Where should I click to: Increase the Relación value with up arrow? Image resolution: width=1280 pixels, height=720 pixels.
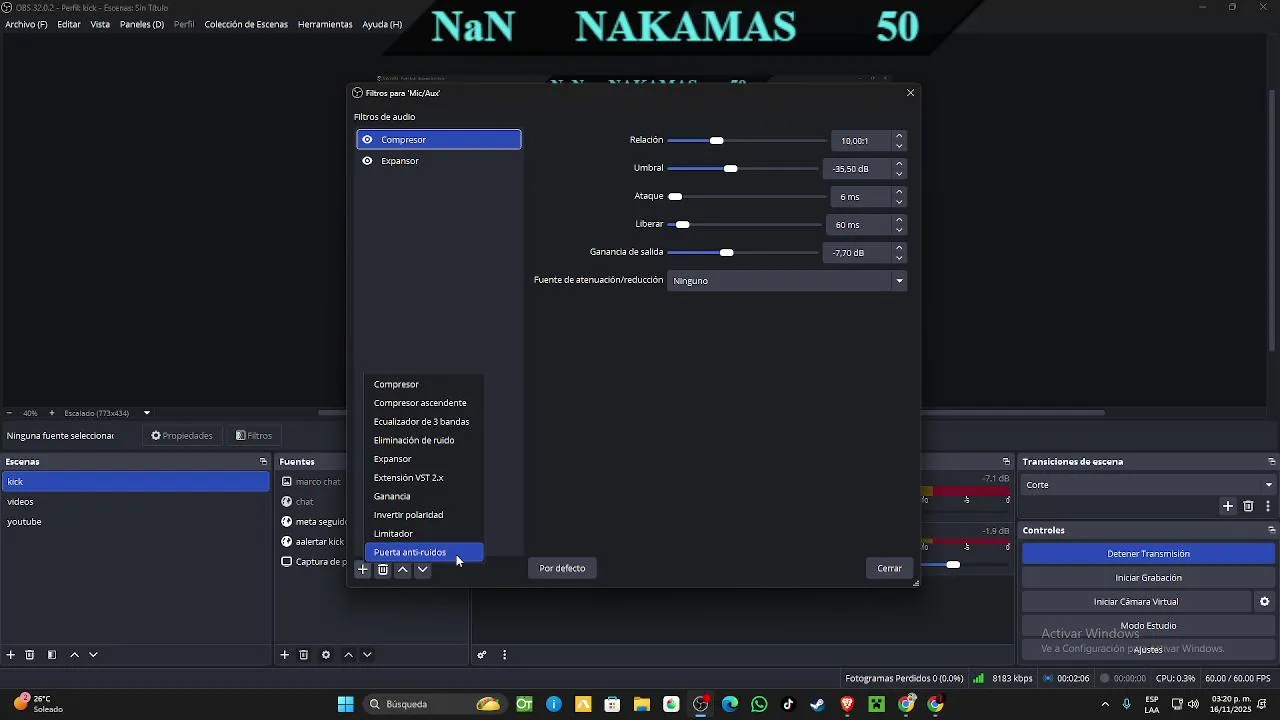tap(899, 136)
